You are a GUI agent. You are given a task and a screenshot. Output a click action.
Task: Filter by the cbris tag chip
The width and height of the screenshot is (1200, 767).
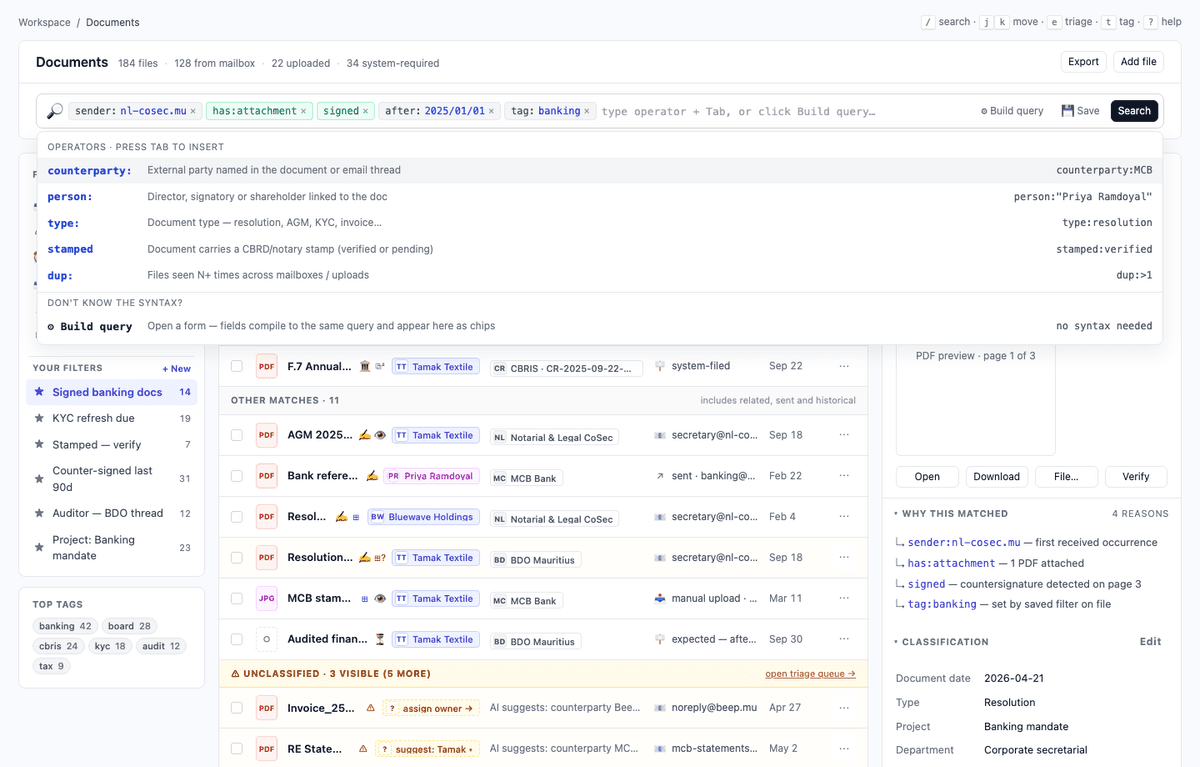click(59, 646)
